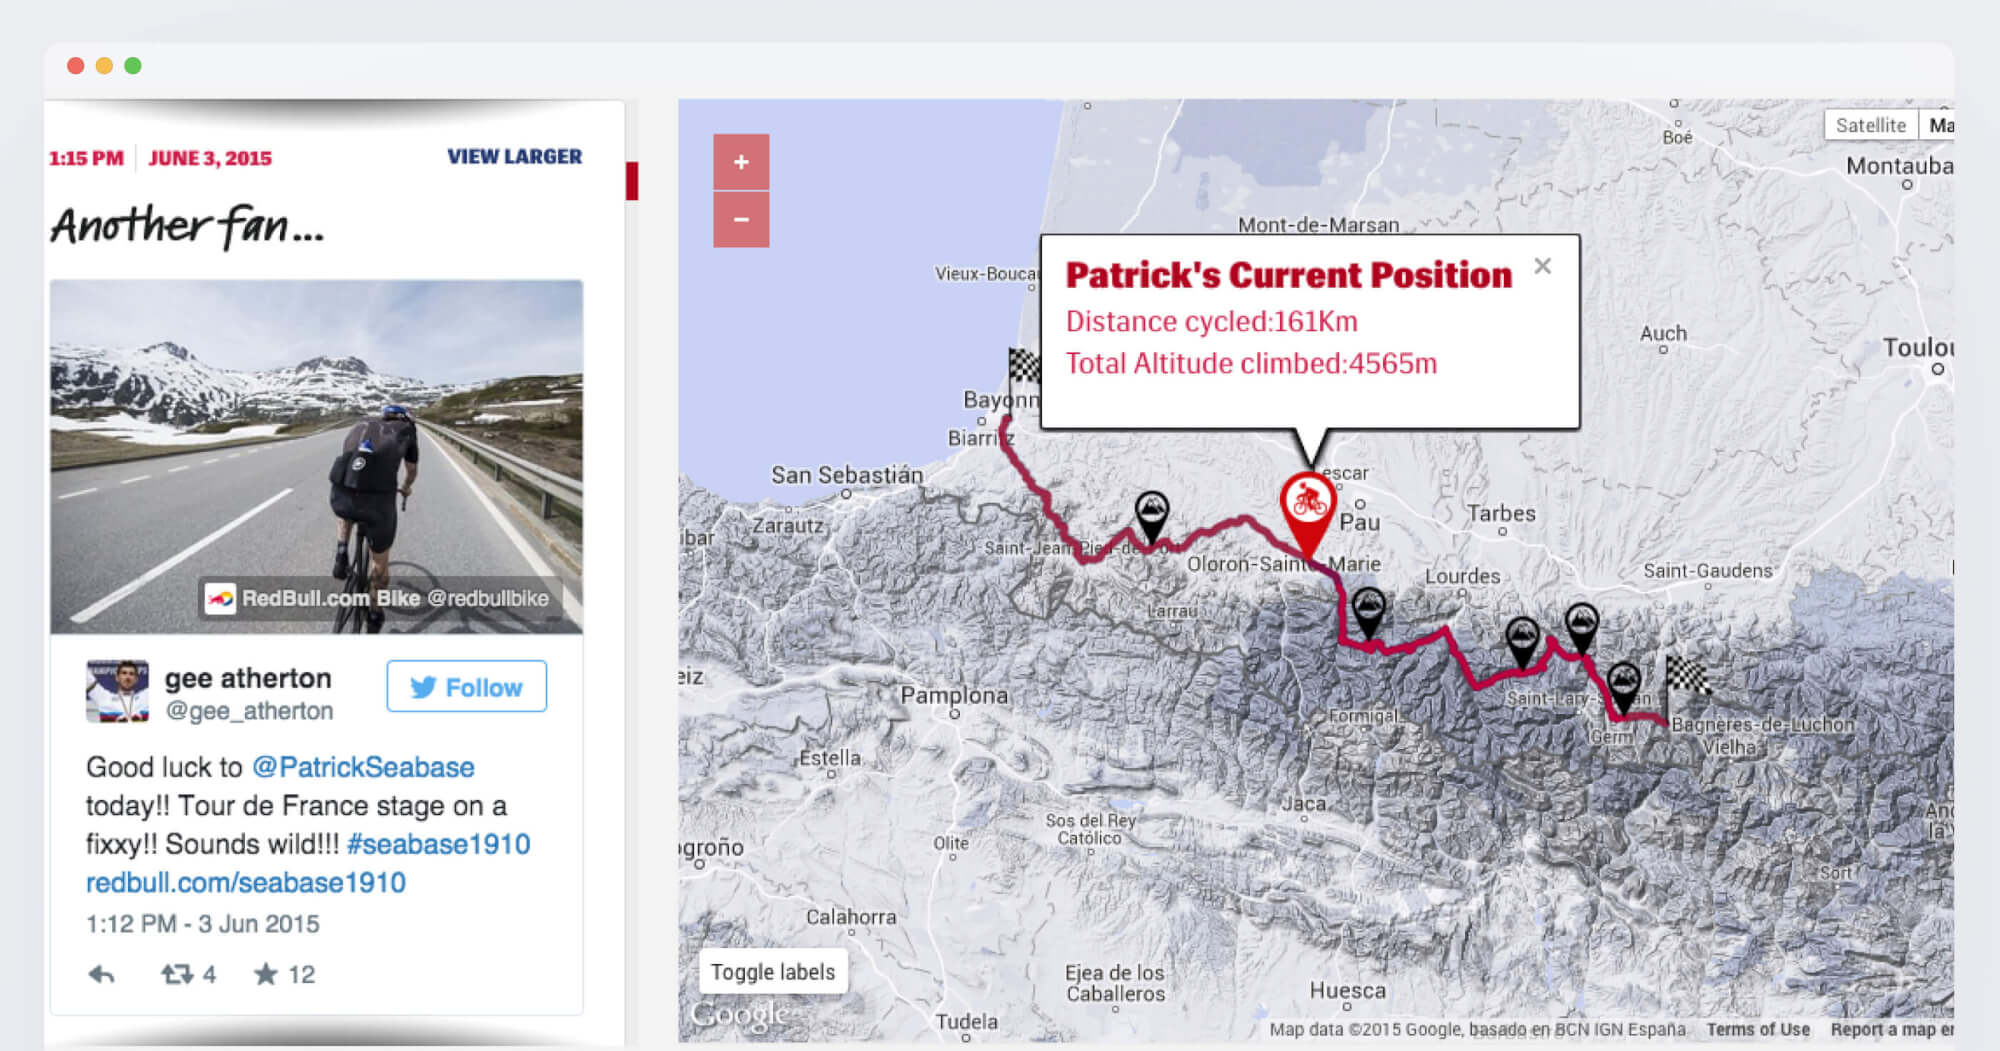This screenshot has width=2000, height=1051.
Task: Click the Tarbes city label
Action: point(1501,513)
